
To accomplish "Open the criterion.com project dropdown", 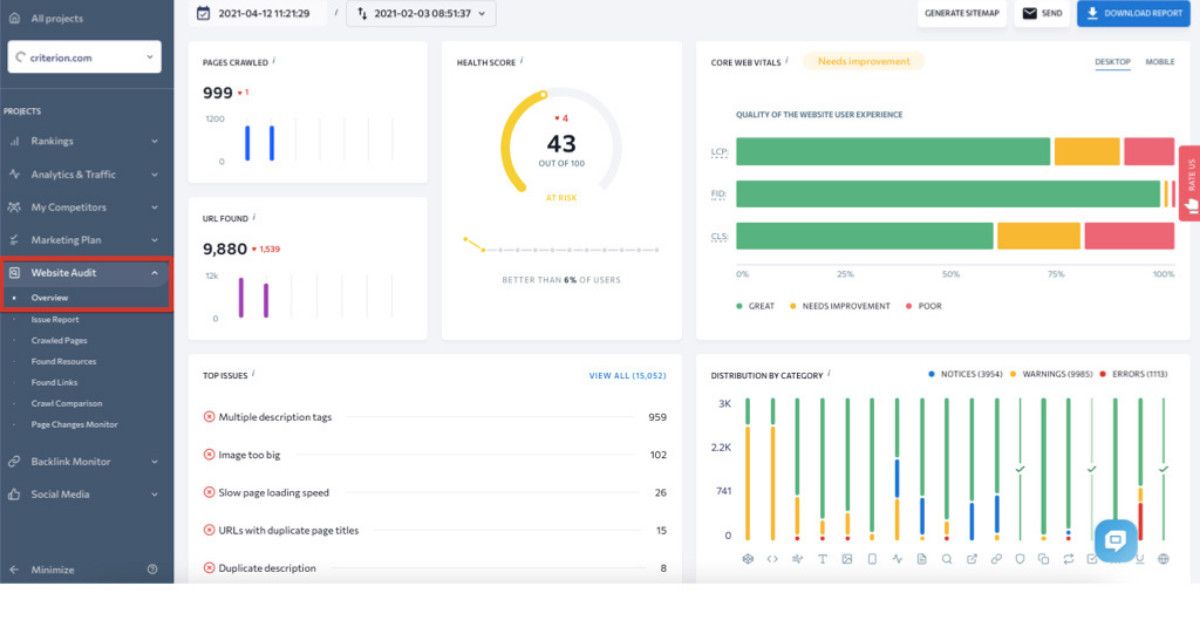I will [84, 57].
